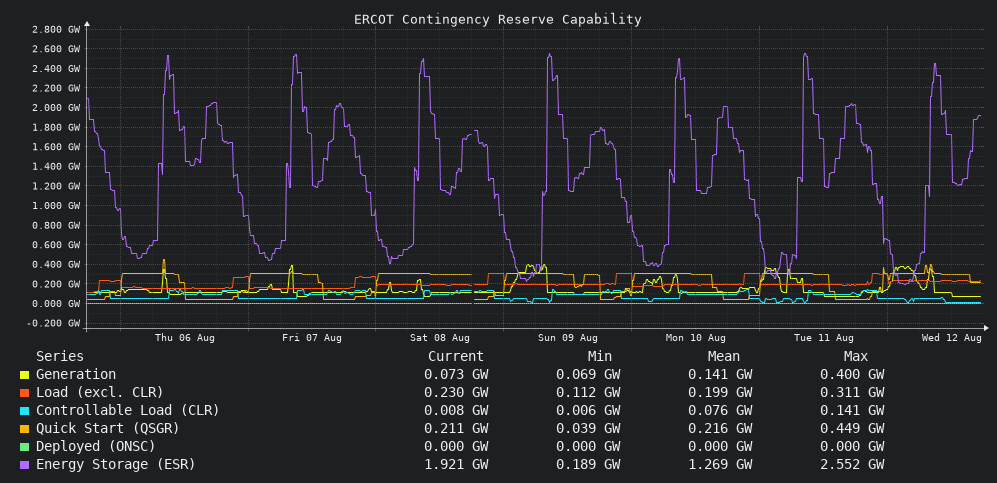Click Energy Storage mean value 1.269 GW
This screenshot has height=483, width=997.
pyautogui.click(x=720, y=465)
